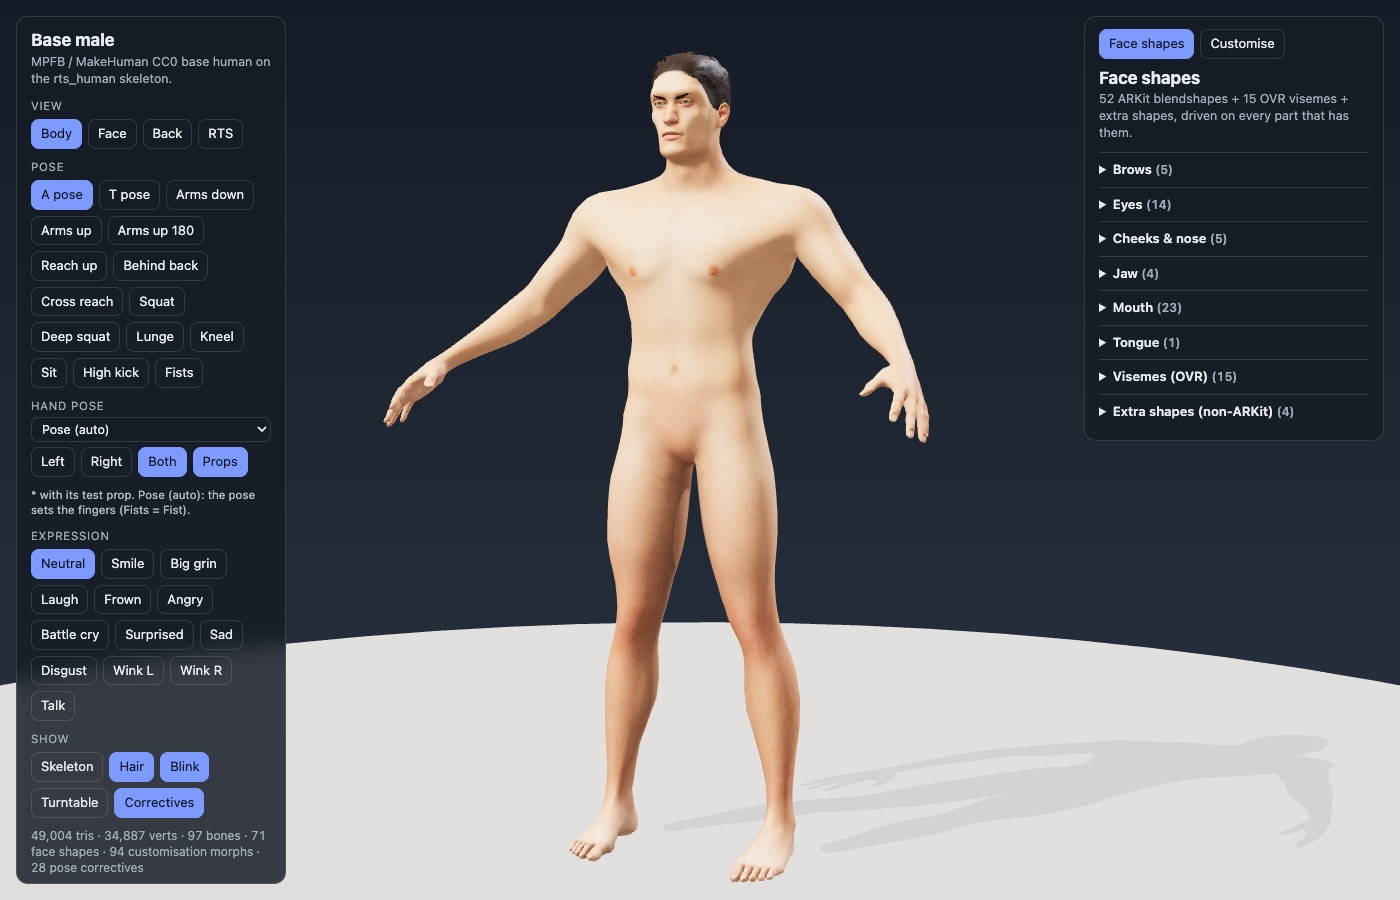Expand the Brows (5) section
This screenshot has width=1400, height=900.
pyautogui.click(x=1233, y=170)
